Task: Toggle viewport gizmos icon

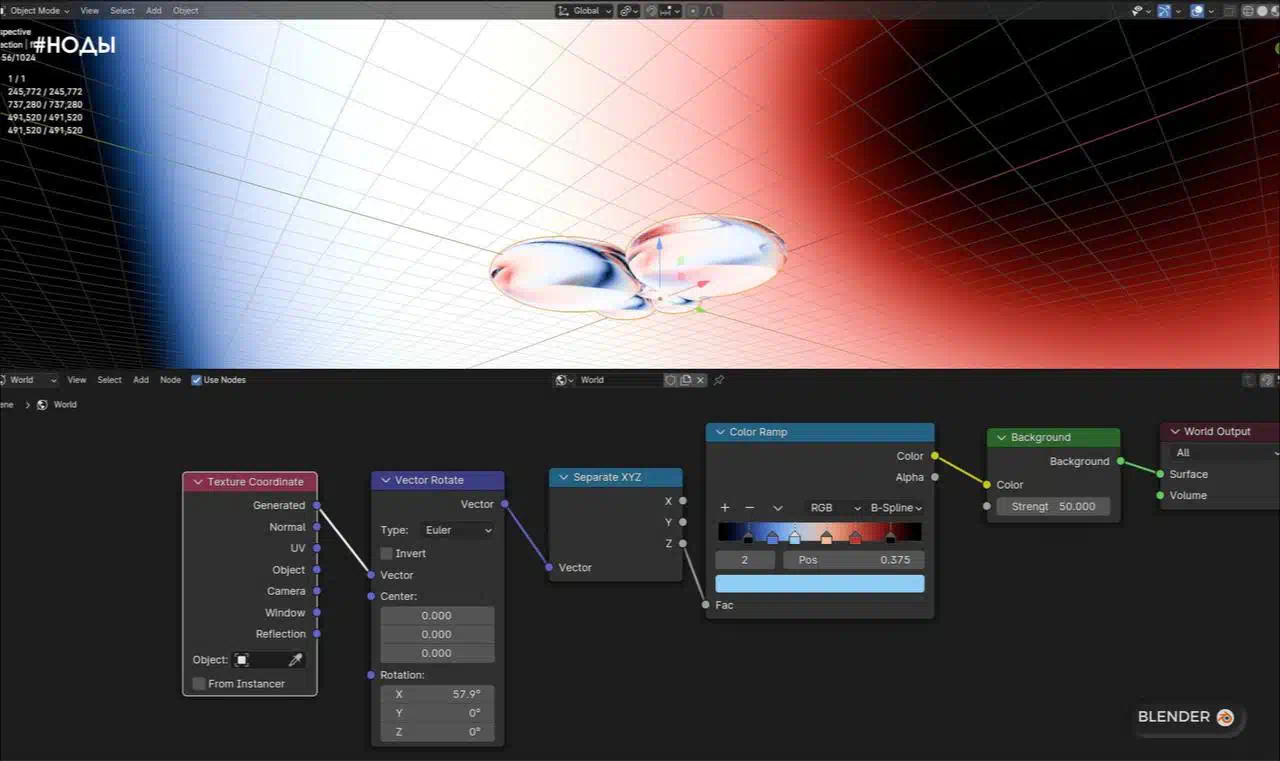Action: click(1164, 11)
